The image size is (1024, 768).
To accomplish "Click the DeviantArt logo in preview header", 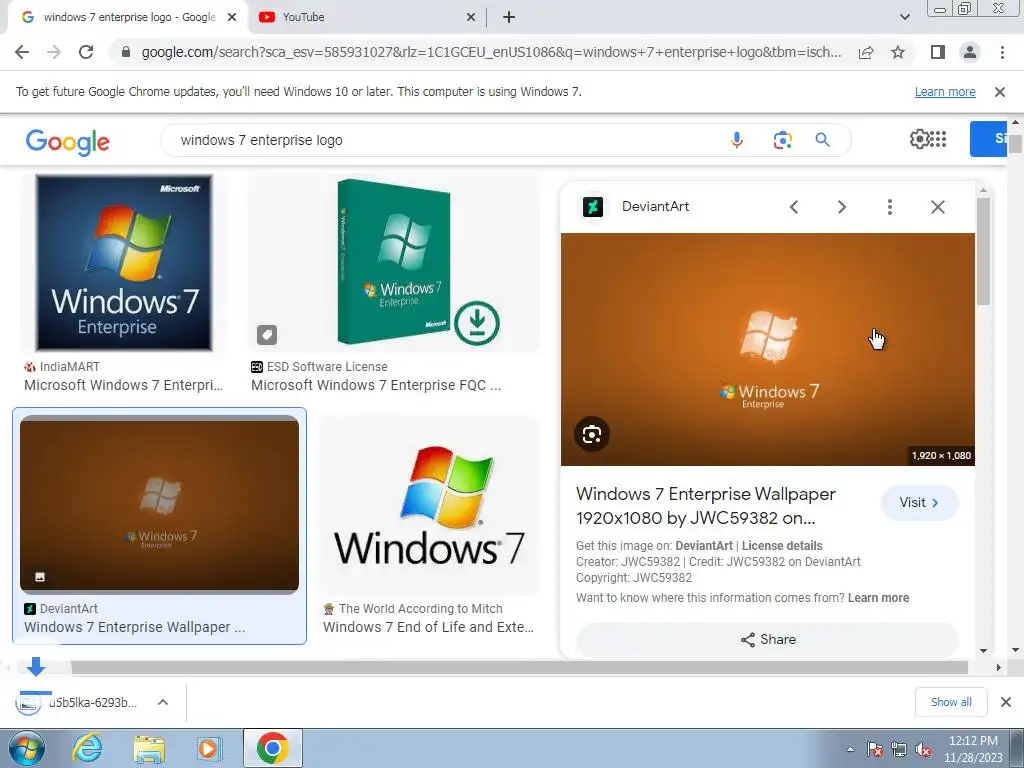I will [x=593, y=207].
